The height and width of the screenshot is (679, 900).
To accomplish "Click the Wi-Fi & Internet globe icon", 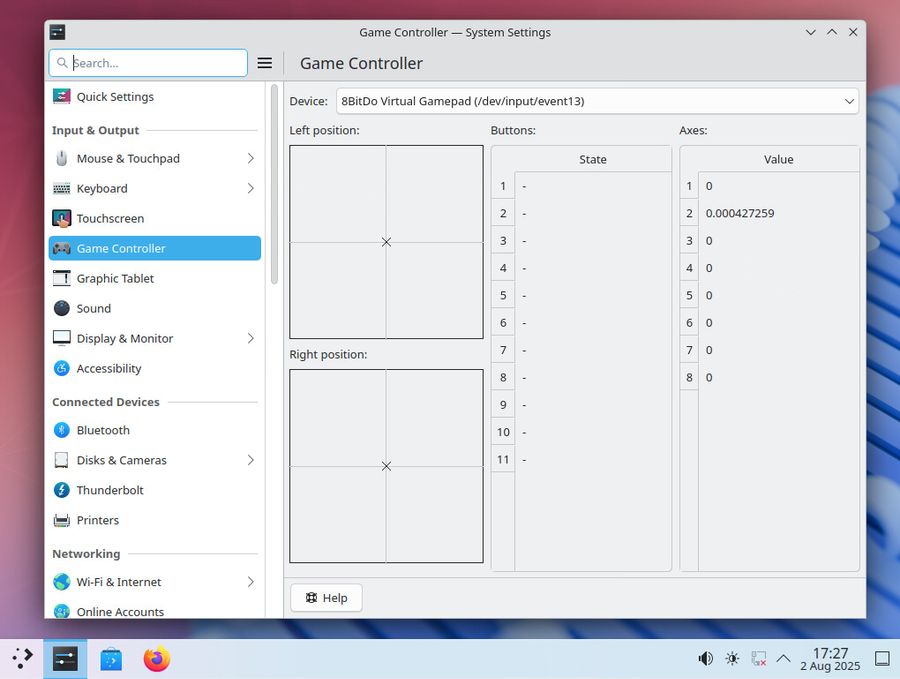I will (x=61, y=582).
